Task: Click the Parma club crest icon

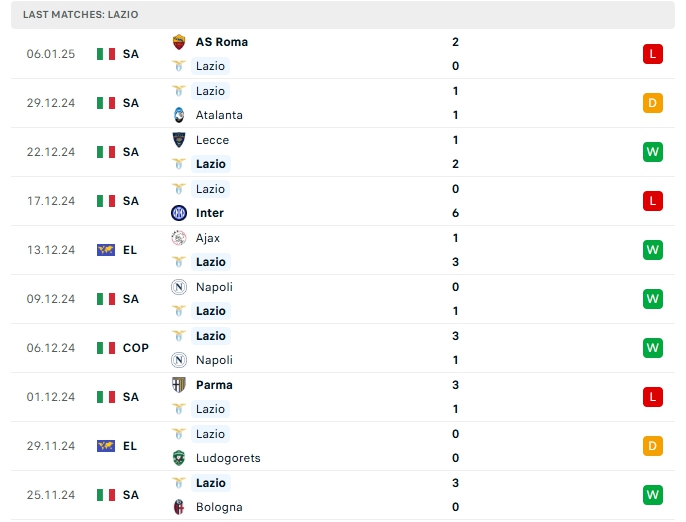Action: [179, 385]
